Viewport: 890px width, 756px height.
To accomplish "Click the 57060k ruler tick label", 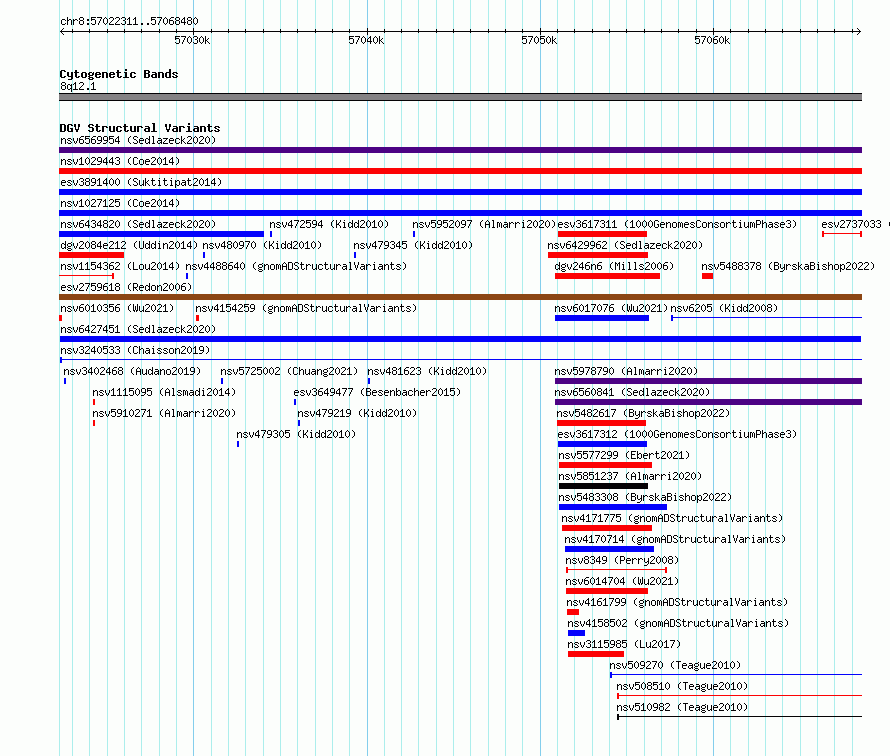I will click(x=712, y=40).
